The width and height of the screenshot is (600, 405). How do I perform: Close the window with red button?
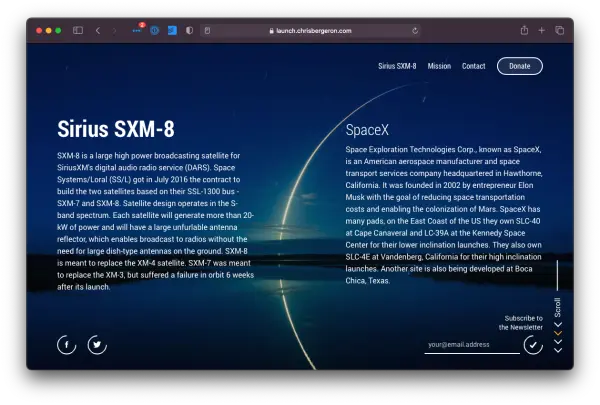click(39, 31)
